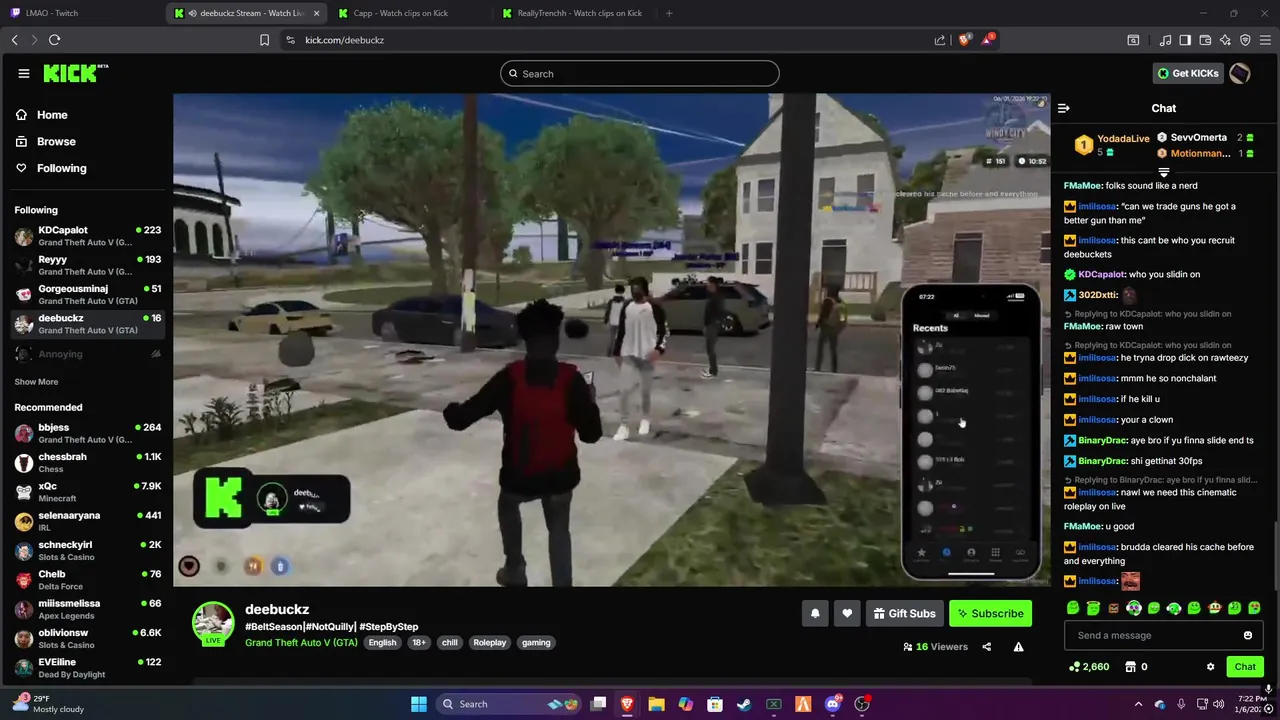Go back to previous page

[x=14, y=40]
